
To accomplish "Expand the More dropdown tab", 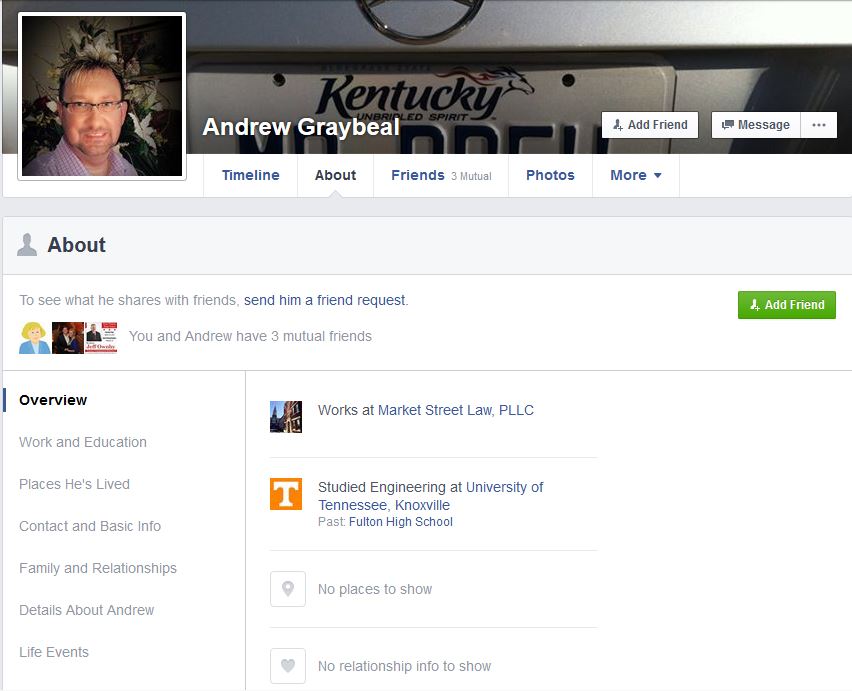I will click(x=636, y=175).
